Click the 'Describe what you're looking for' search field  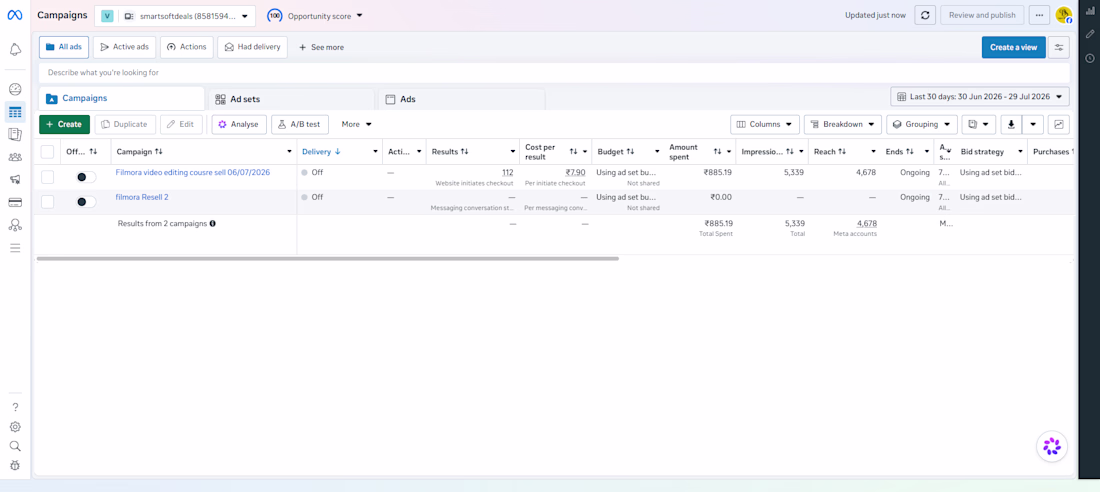click(554, 72)
